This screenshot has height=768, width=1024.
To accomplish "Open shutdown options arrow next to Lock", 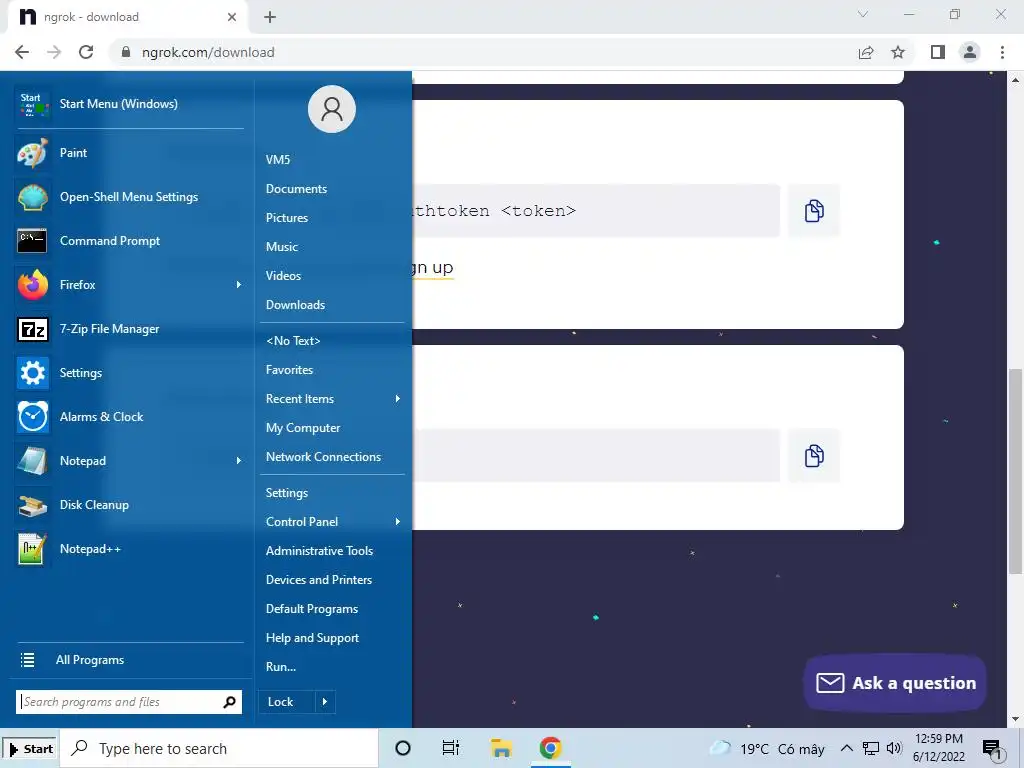I will tap(325, 702).
